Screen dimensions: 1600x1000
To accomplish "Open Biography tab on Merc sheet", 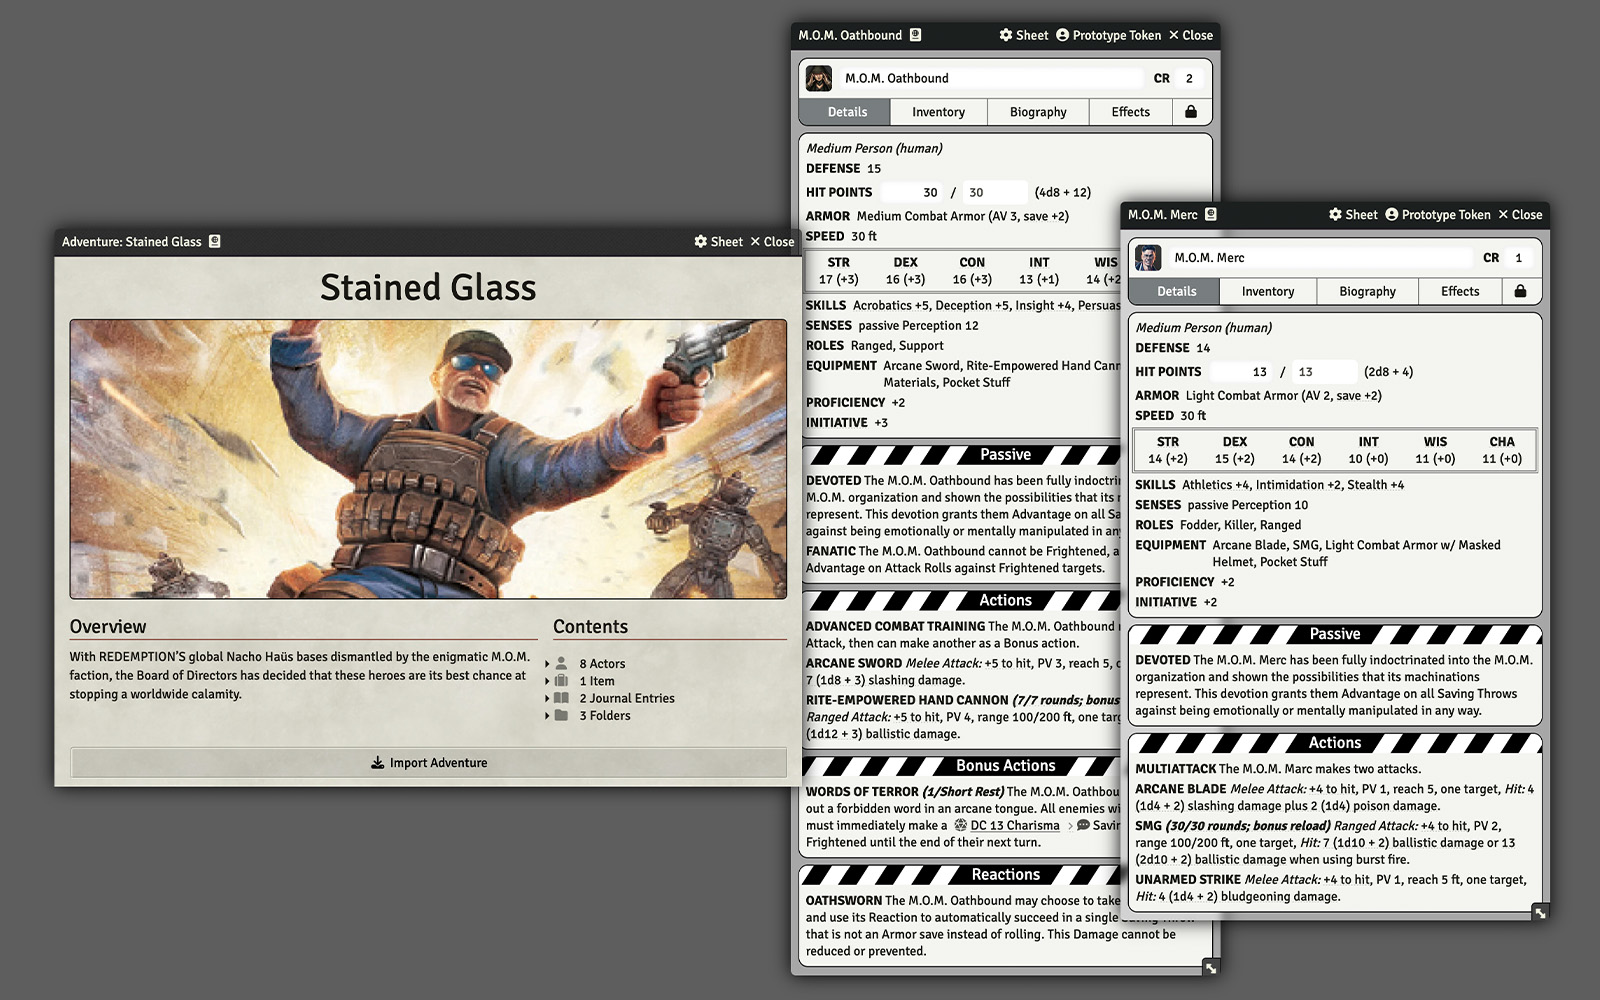I will pos(1367,291).
